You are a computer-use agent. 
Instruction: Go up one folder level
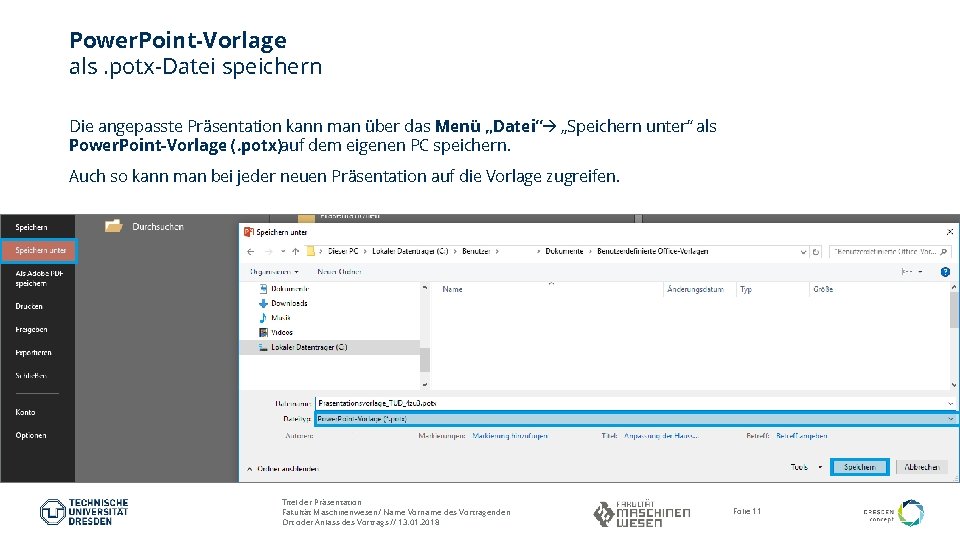pos(296,252)
